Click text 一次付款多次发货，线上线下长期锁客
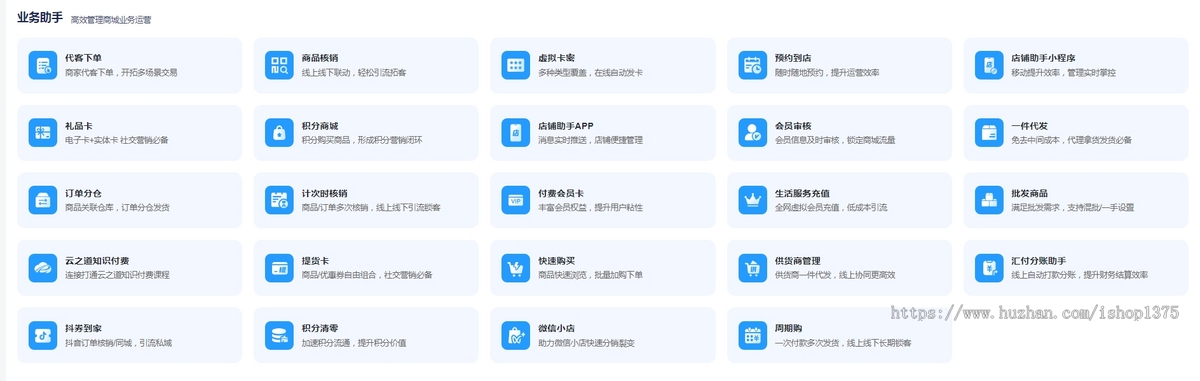The image size is (1200, 381). point(843,342)
